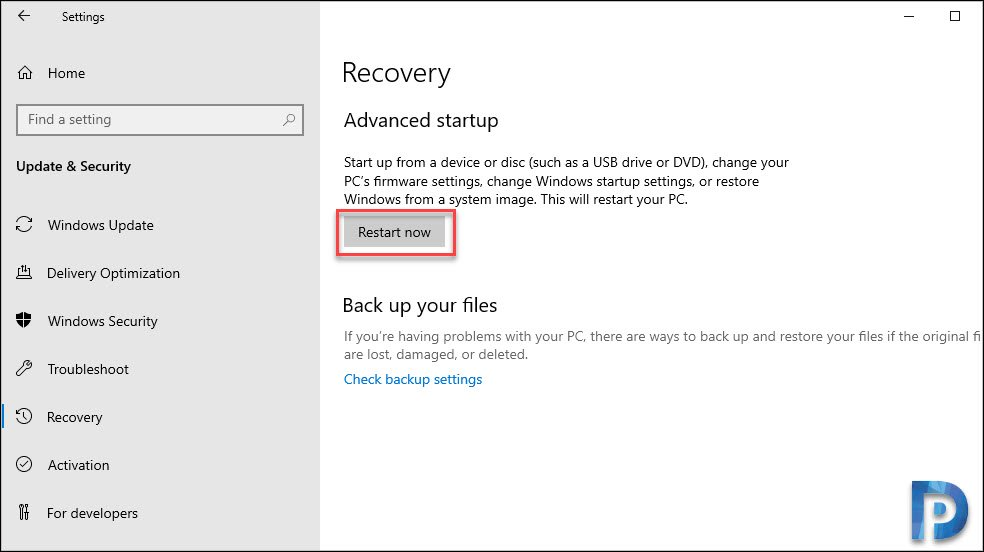
Task: Click the Advanced startup heading
Action: 421,120
